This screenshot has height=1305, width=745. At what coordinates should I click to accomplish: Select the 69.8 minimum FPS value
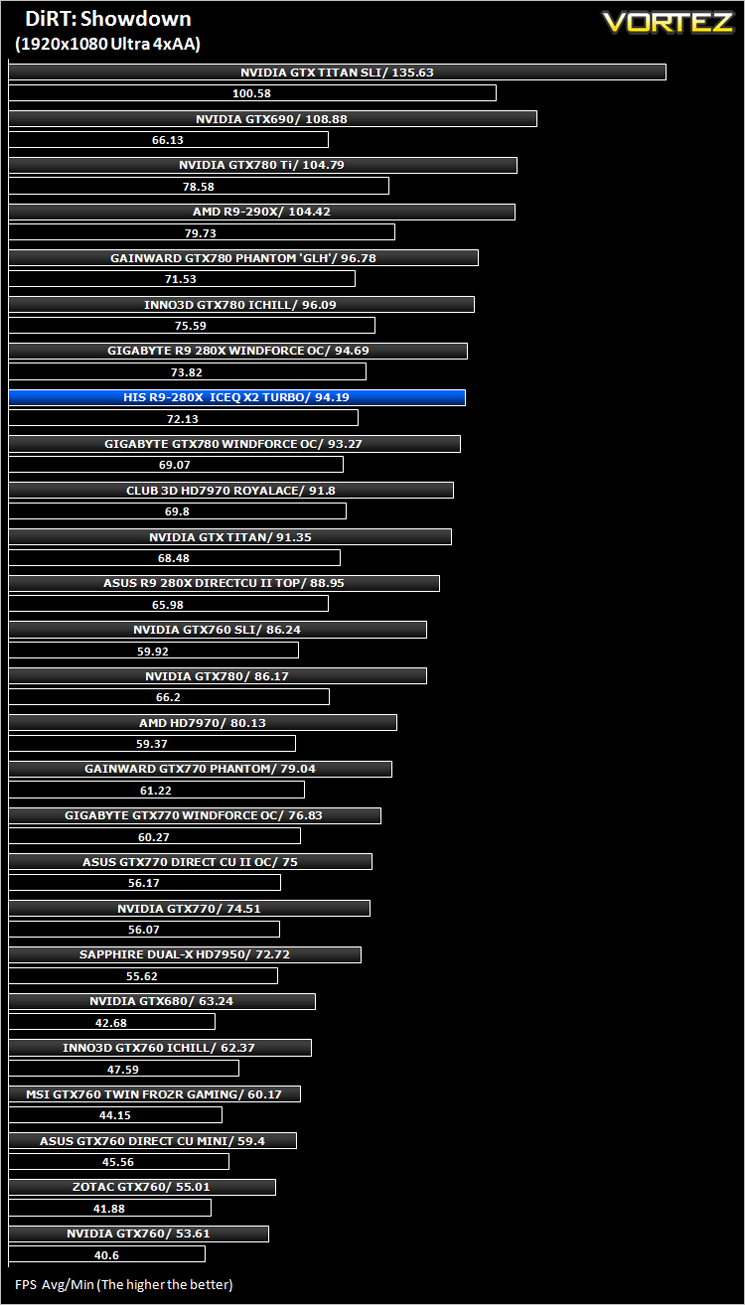pyautogui.click(x=177, y=512)
